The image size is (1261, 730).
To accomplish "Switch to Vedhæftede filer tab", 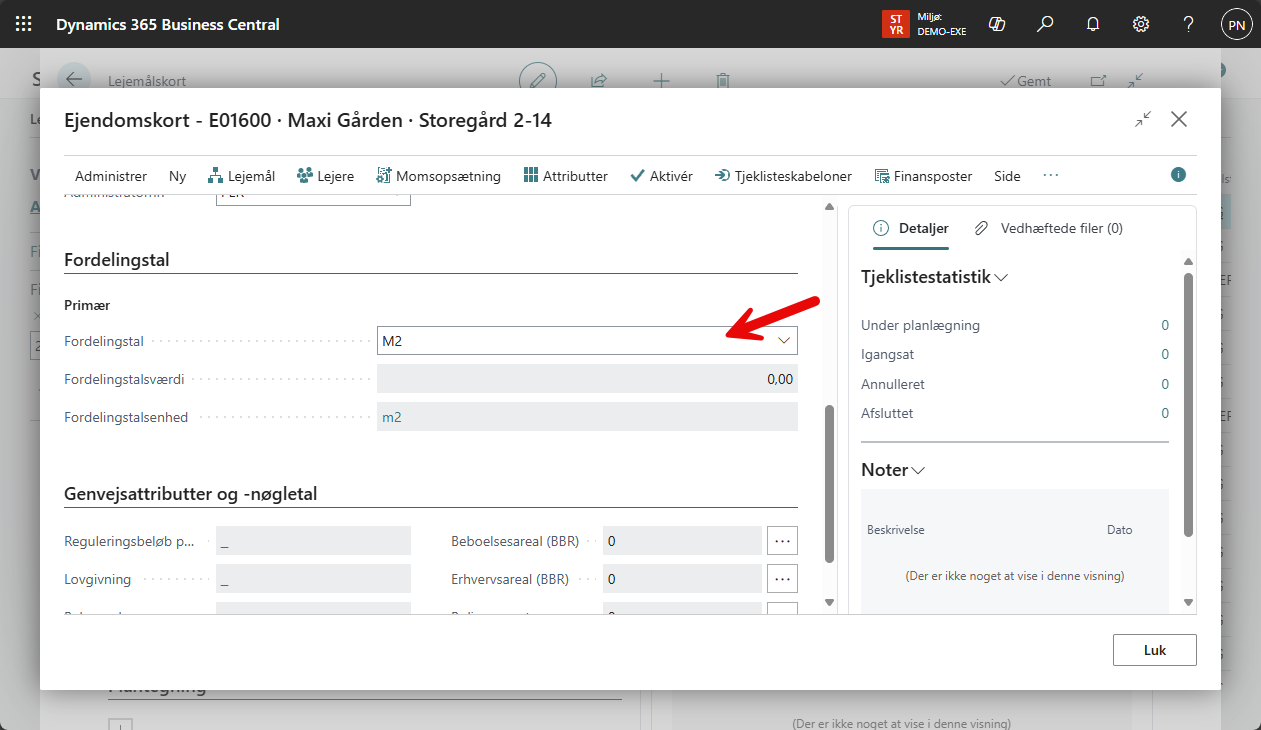I will click(1050, 228).
